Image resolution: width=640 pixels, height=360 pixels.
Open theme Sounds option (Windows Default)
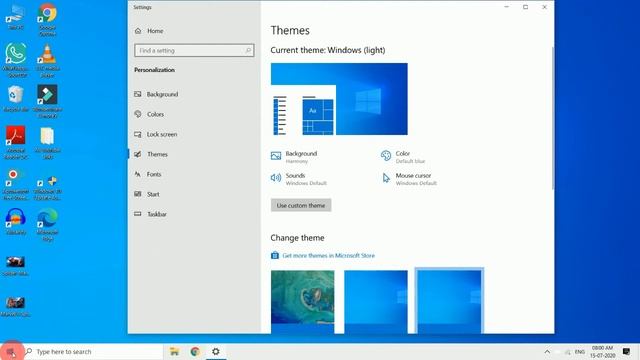click(298, 179)
